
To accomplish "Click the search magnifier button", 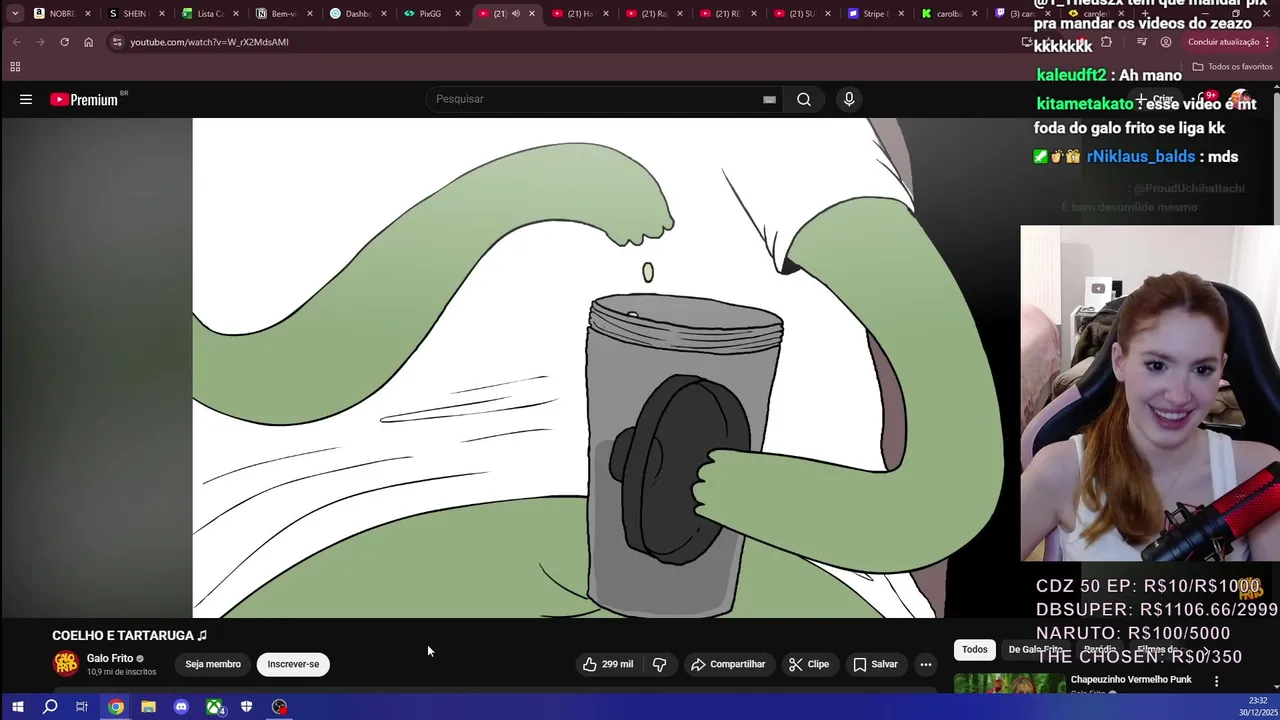I will point(804,99).
